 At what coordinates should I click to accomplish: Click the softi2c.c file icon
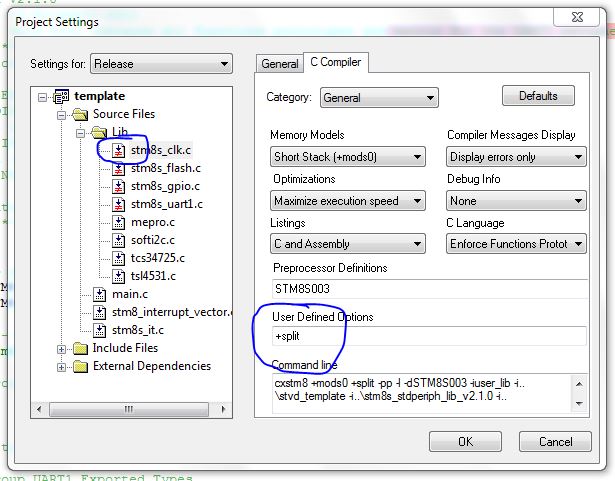[x=118, y=240]
